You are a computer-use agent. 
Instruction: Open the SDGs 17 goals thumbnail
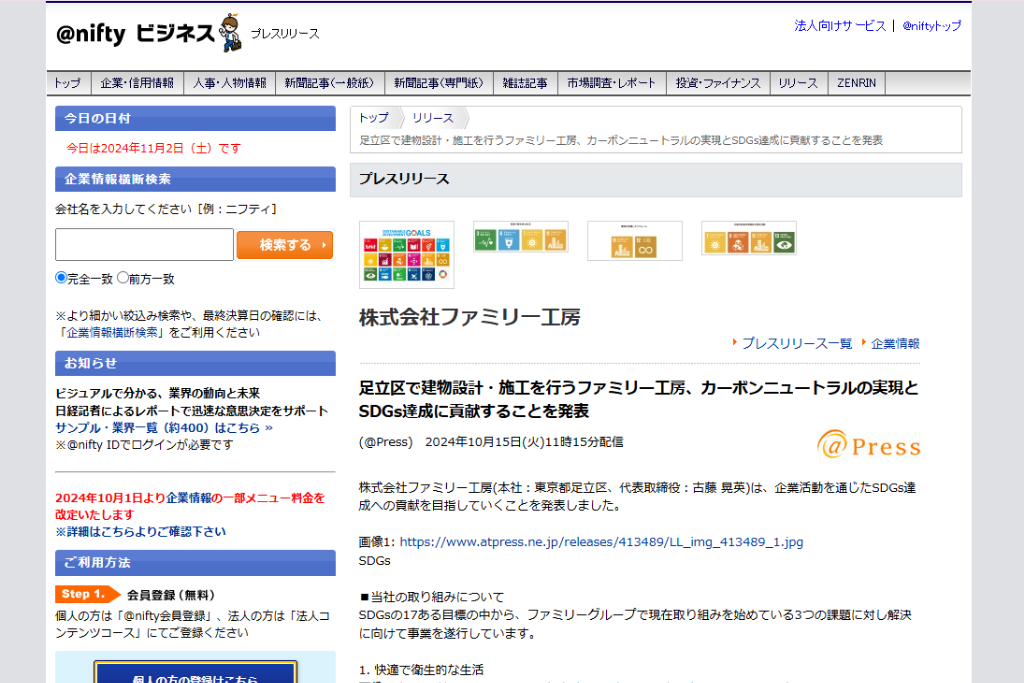coord(407,255)
